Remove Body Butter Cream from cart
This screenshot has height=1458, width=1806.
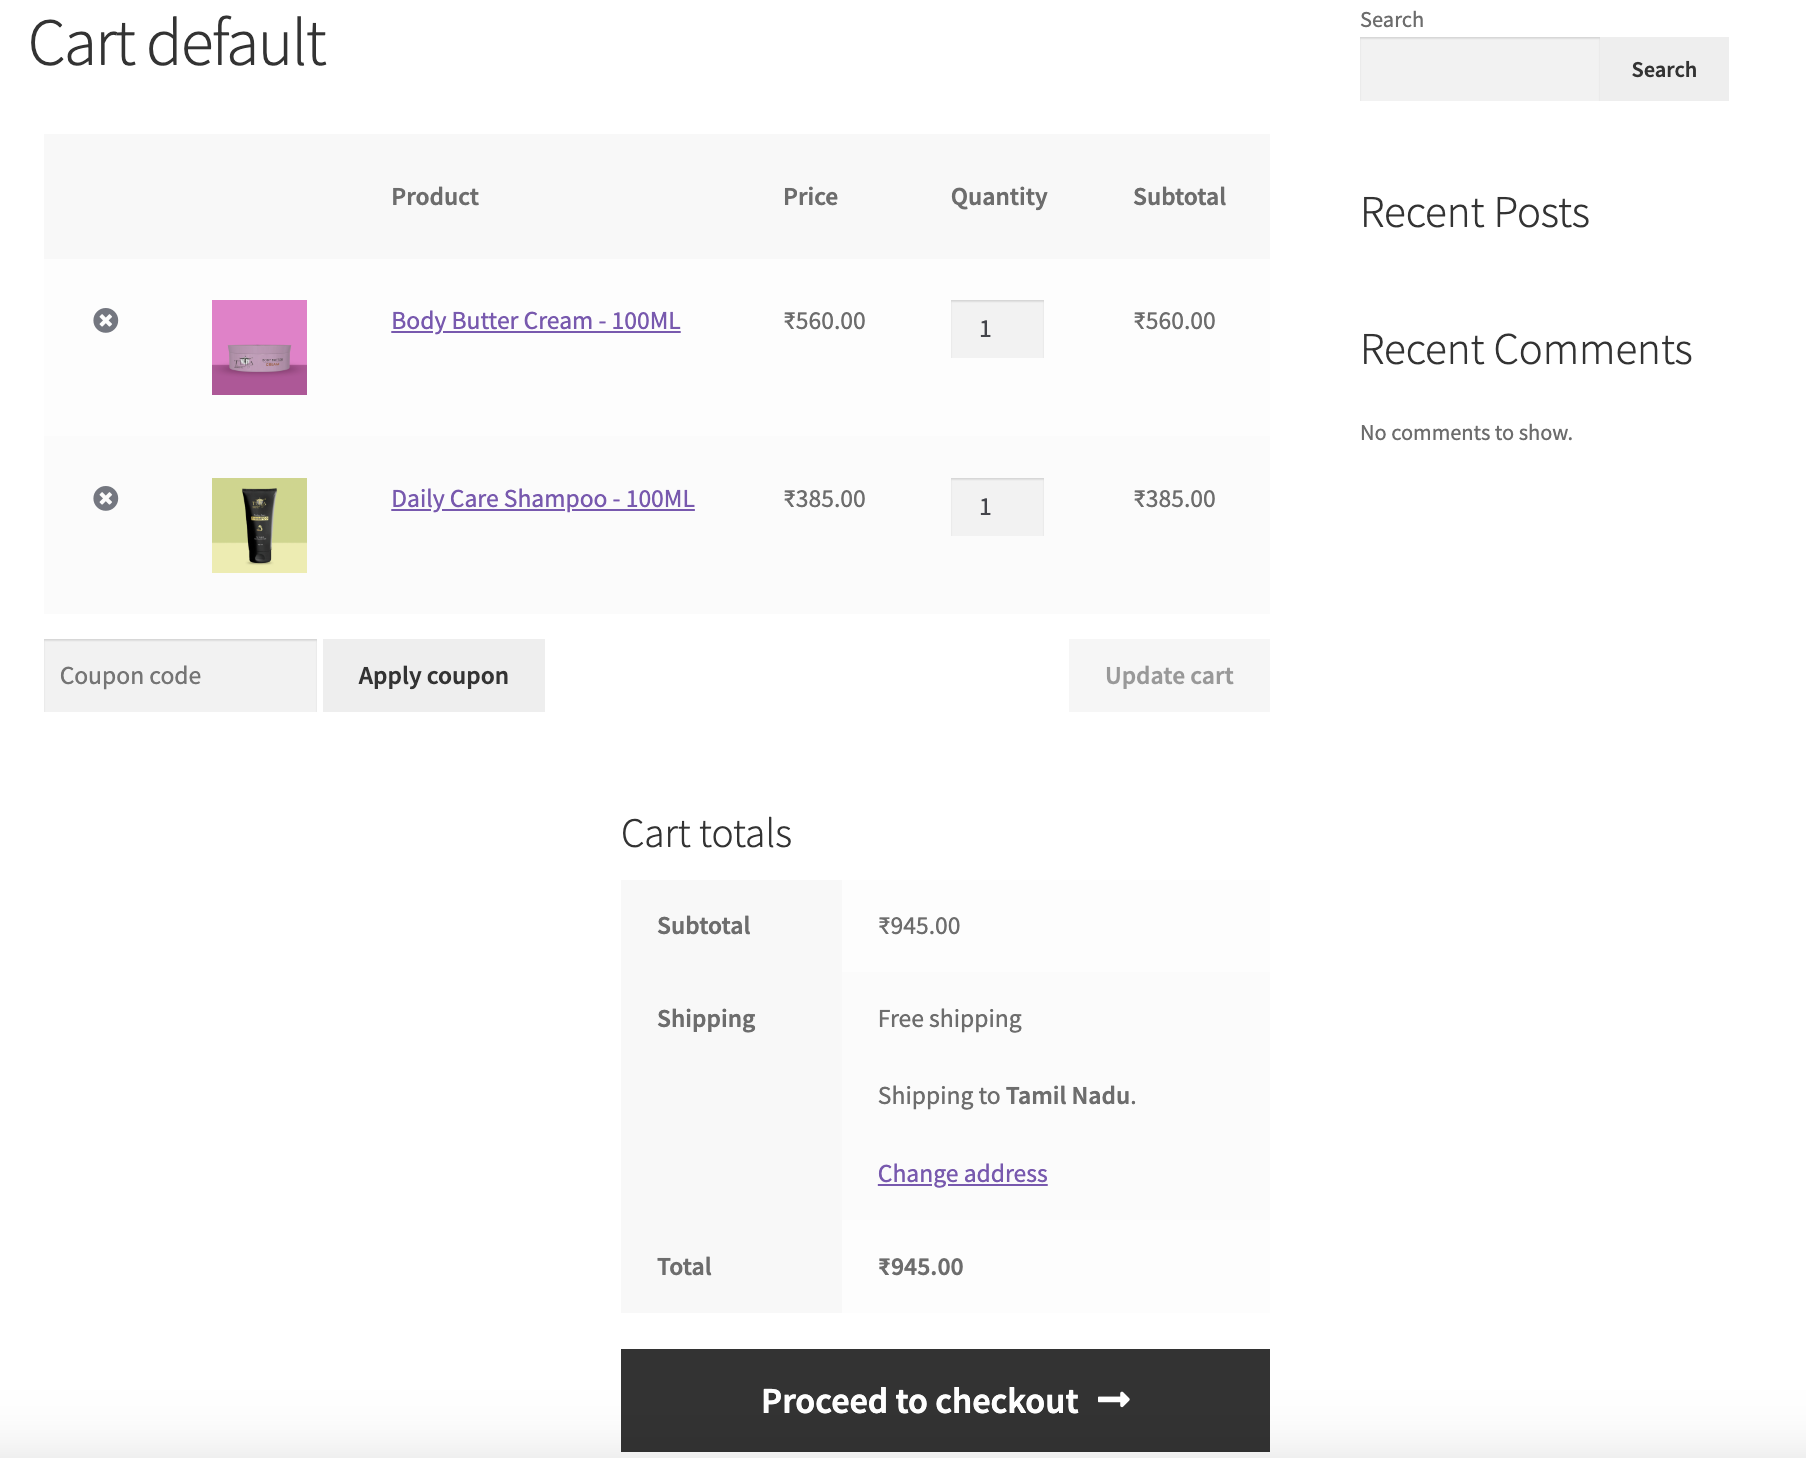pyautogui.click(x=106, y=320)
